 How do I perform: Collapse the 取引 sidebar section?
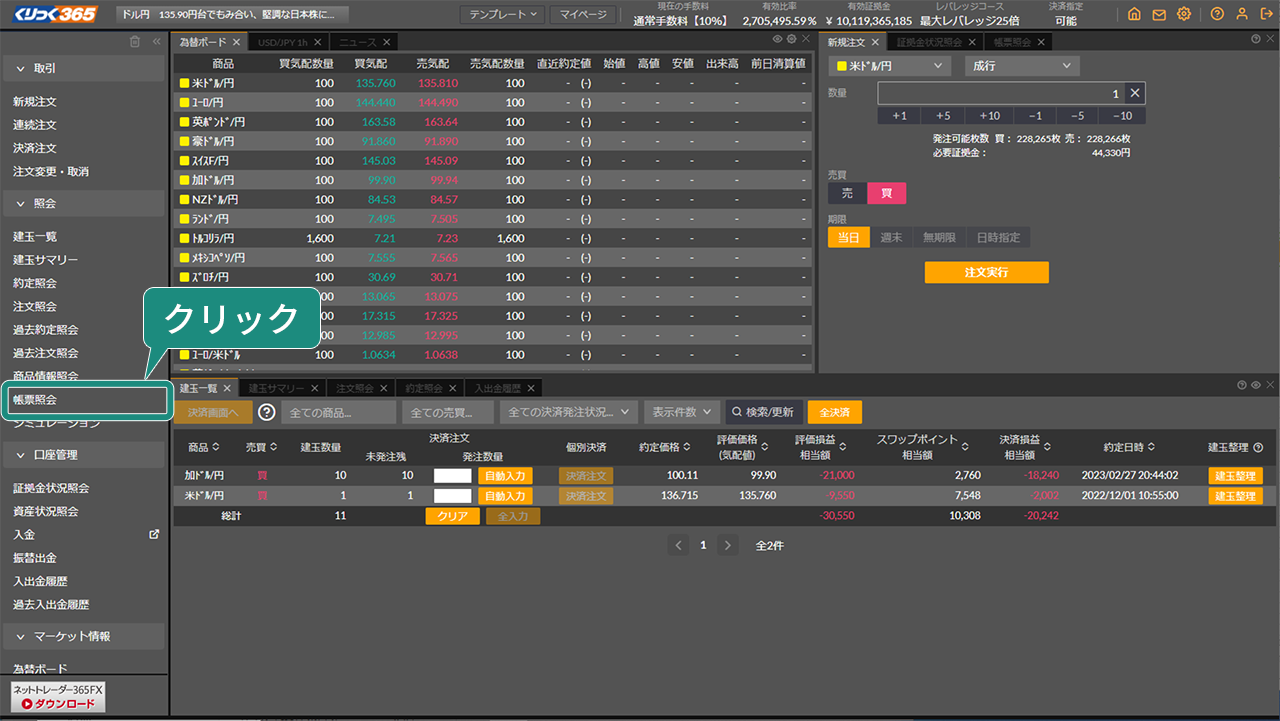pos(85,68)
